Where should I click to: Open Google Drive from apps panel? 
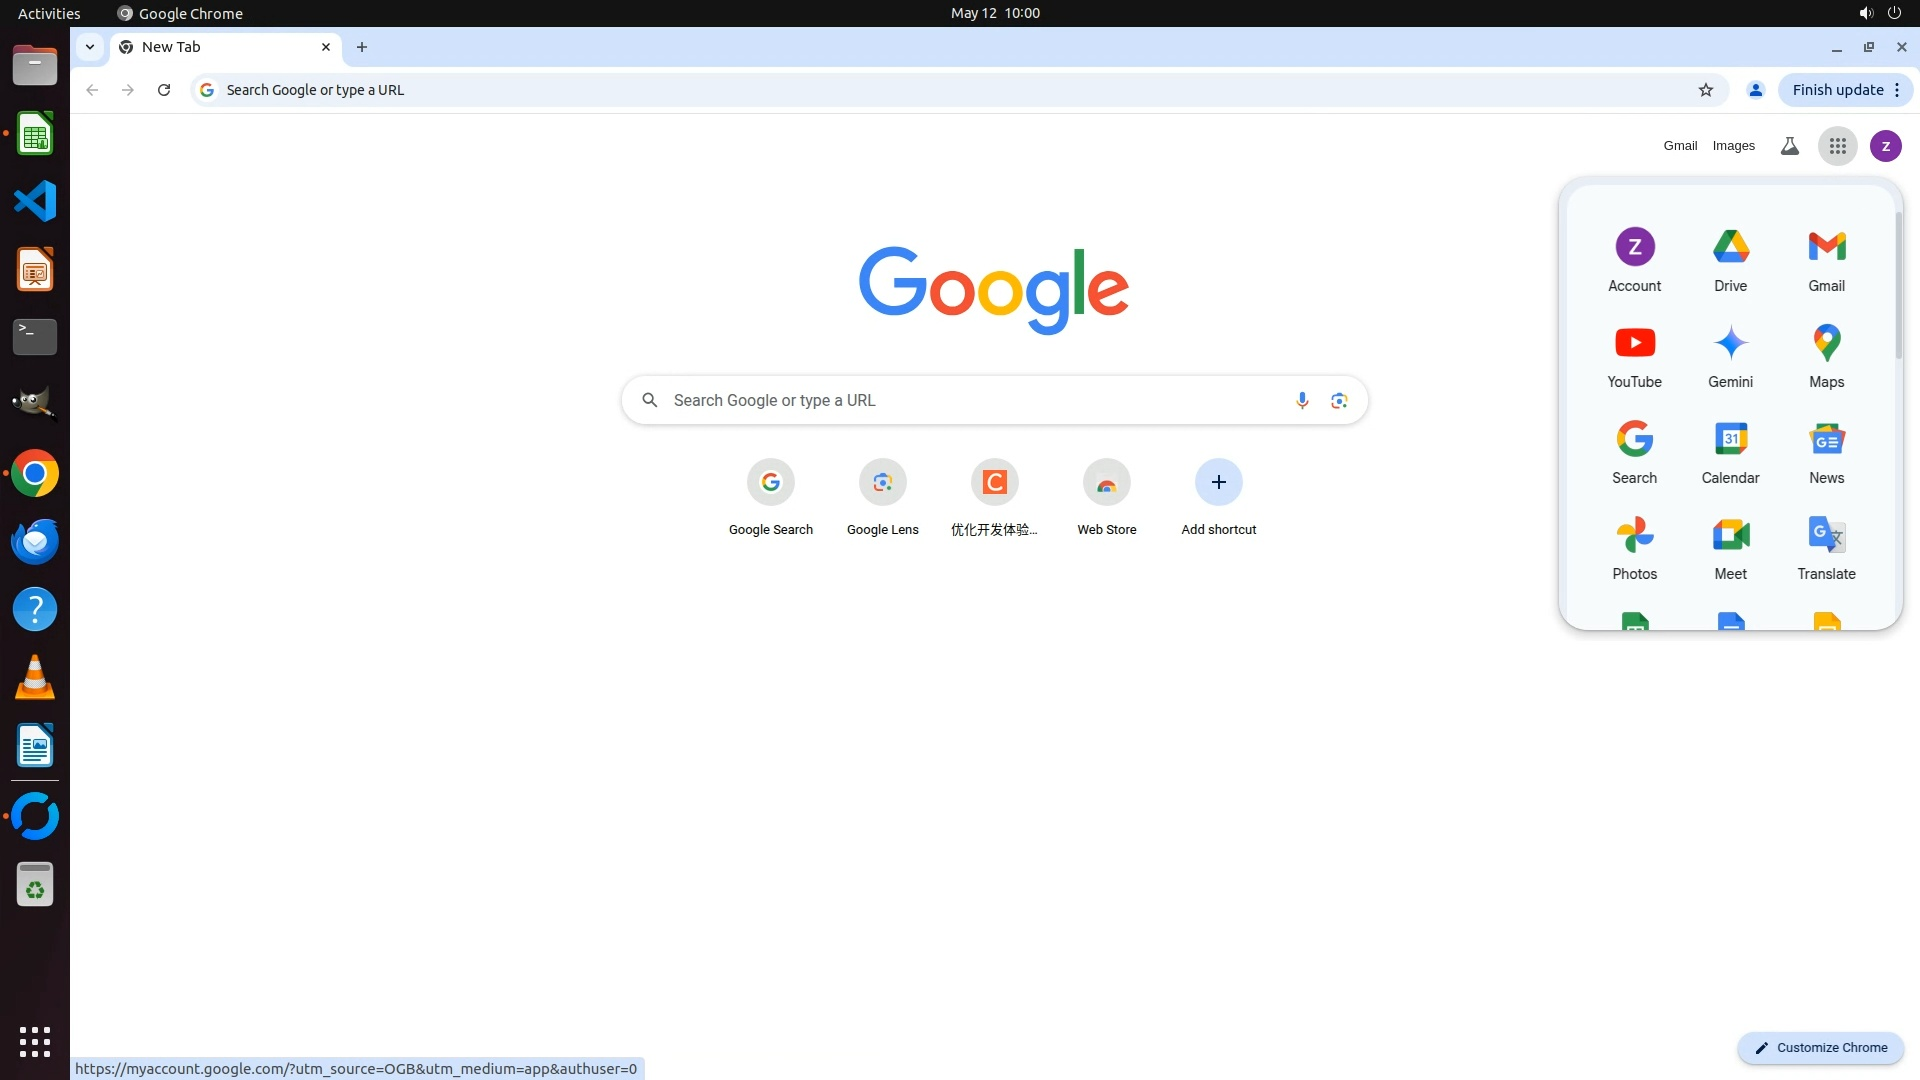coord(1730,258)
